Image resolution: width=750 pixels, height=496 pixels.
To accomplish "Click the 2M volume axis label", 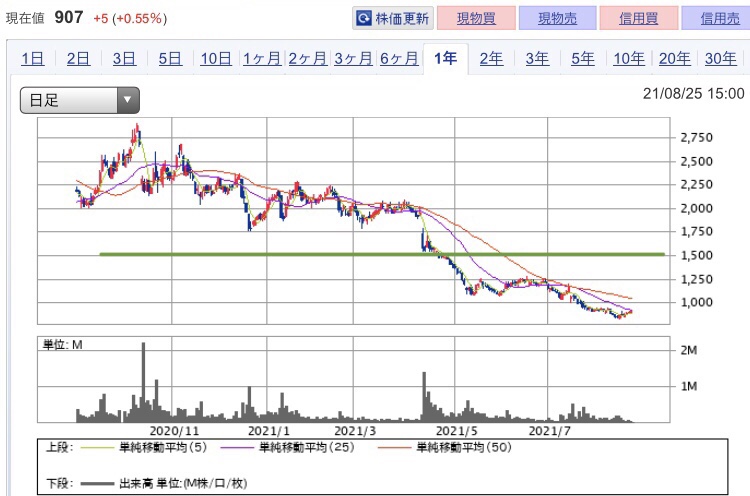I will coord(689,350).
